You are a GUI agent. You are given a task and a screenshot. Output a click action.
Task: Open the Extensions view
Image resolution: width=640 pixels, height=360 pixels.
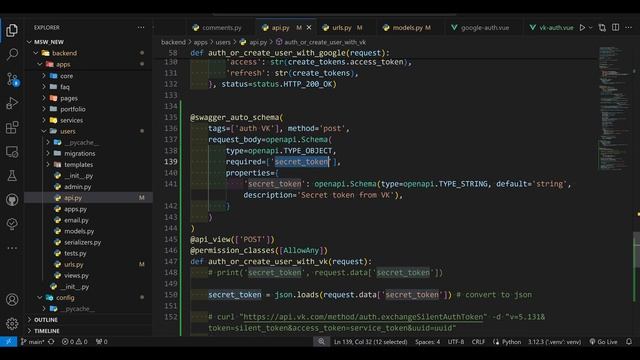click(12, 127)
